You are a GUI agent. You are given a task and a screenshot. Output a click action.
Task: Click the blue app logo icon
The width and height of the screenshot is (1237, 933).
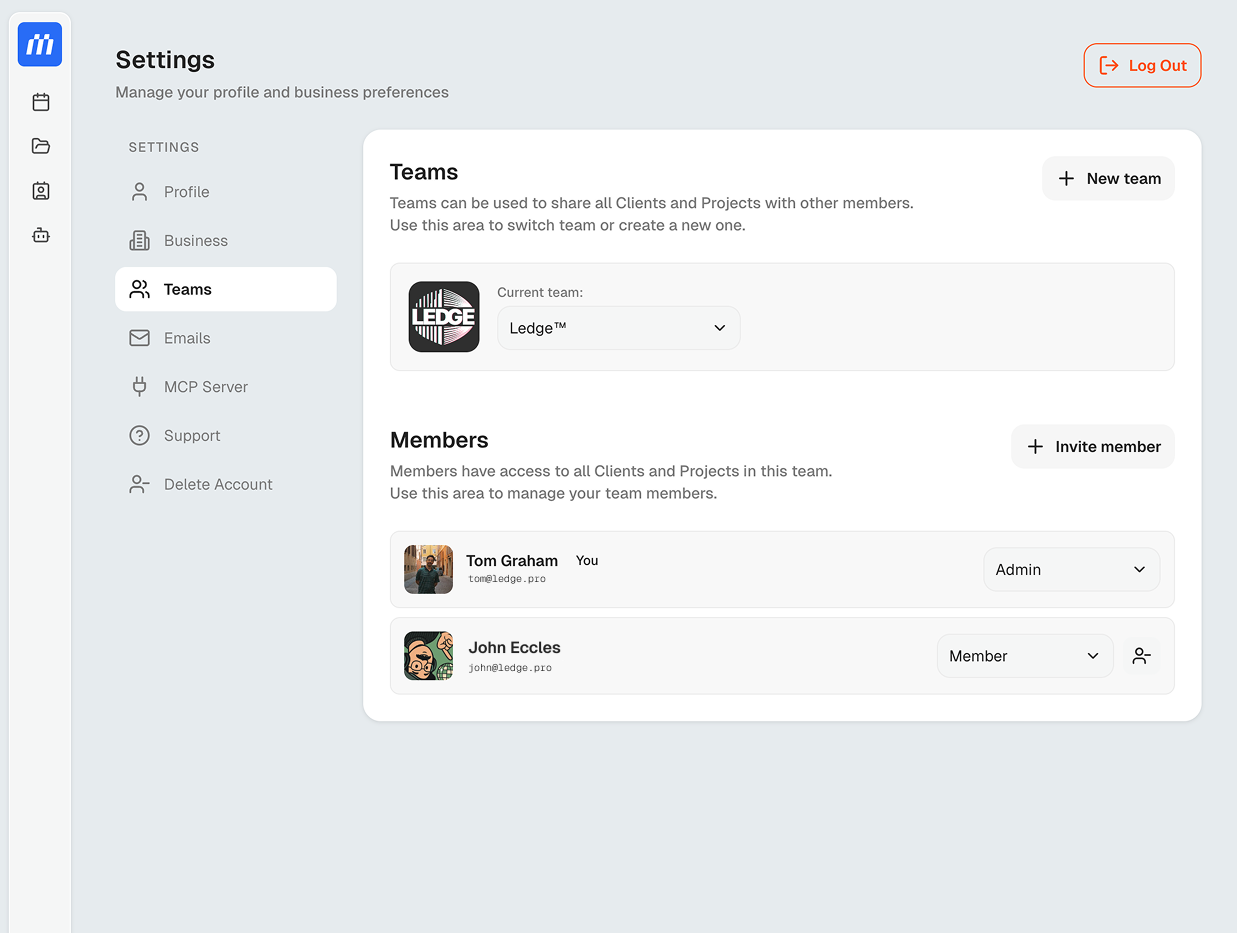[x=40, y=44]
